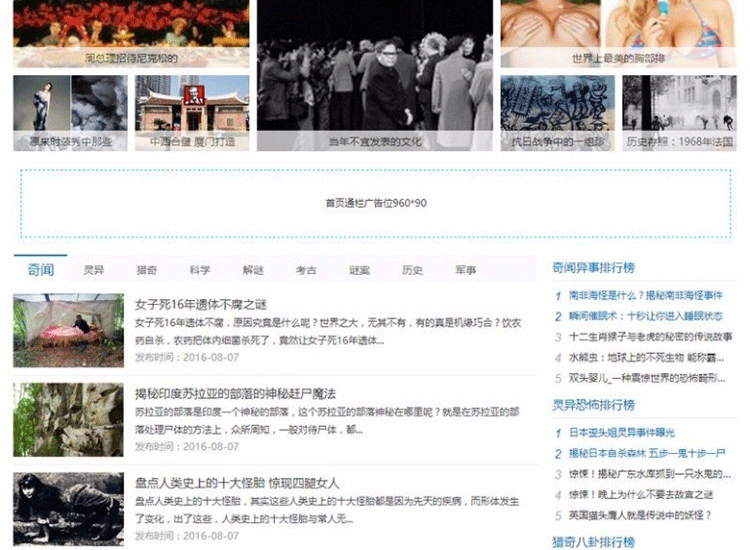Click the summary text starting 女子死16年遗体不腐，原因

click(328, 331)
